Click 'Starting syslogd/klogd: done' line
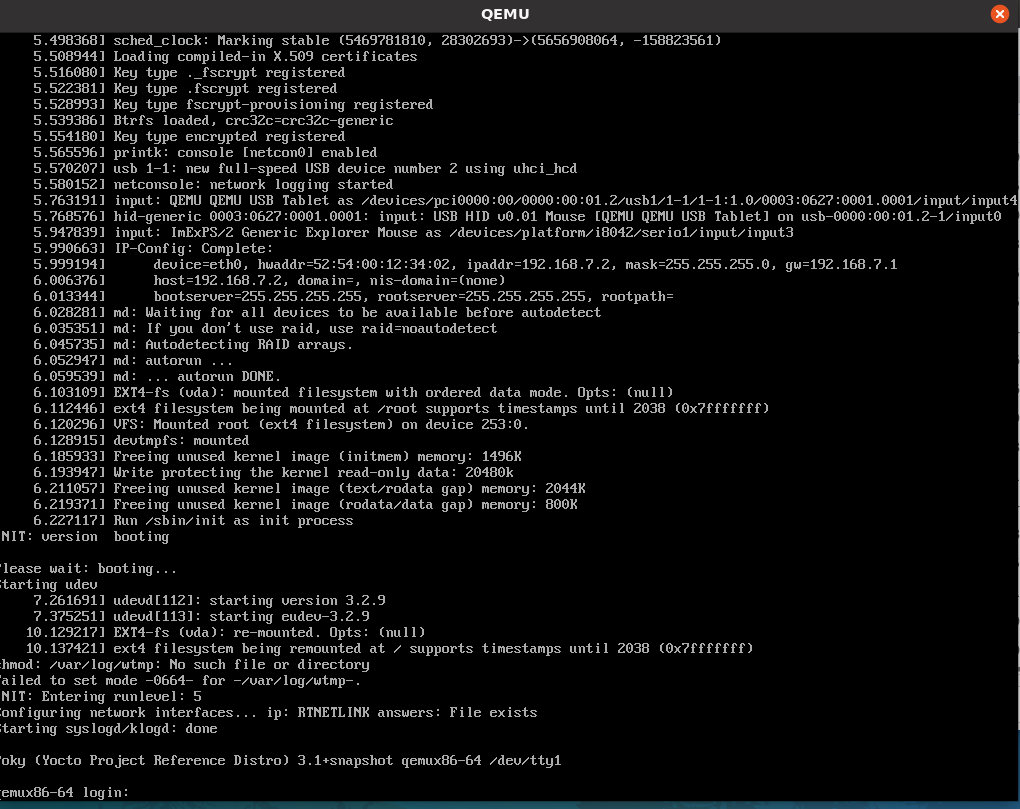 (x=109, y=729)
